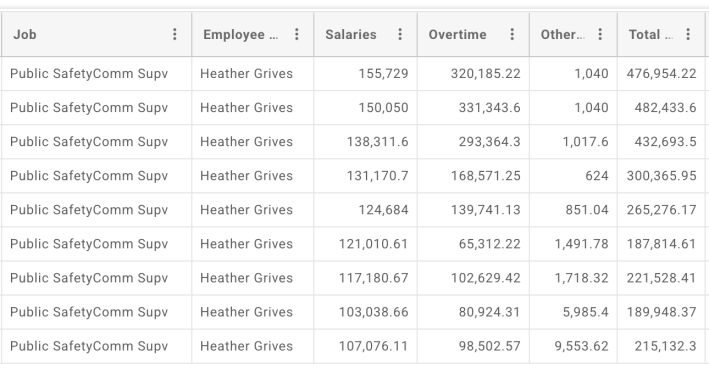Open the Job column options menu
Viewport: 709px width, 378px height.
[175, 34]
